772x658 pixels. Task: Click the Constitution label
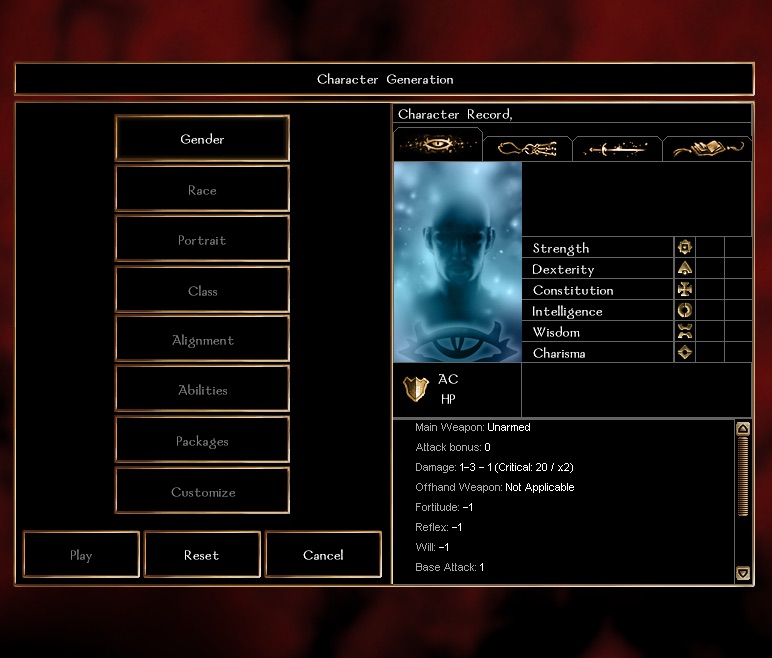coord(573,290)
